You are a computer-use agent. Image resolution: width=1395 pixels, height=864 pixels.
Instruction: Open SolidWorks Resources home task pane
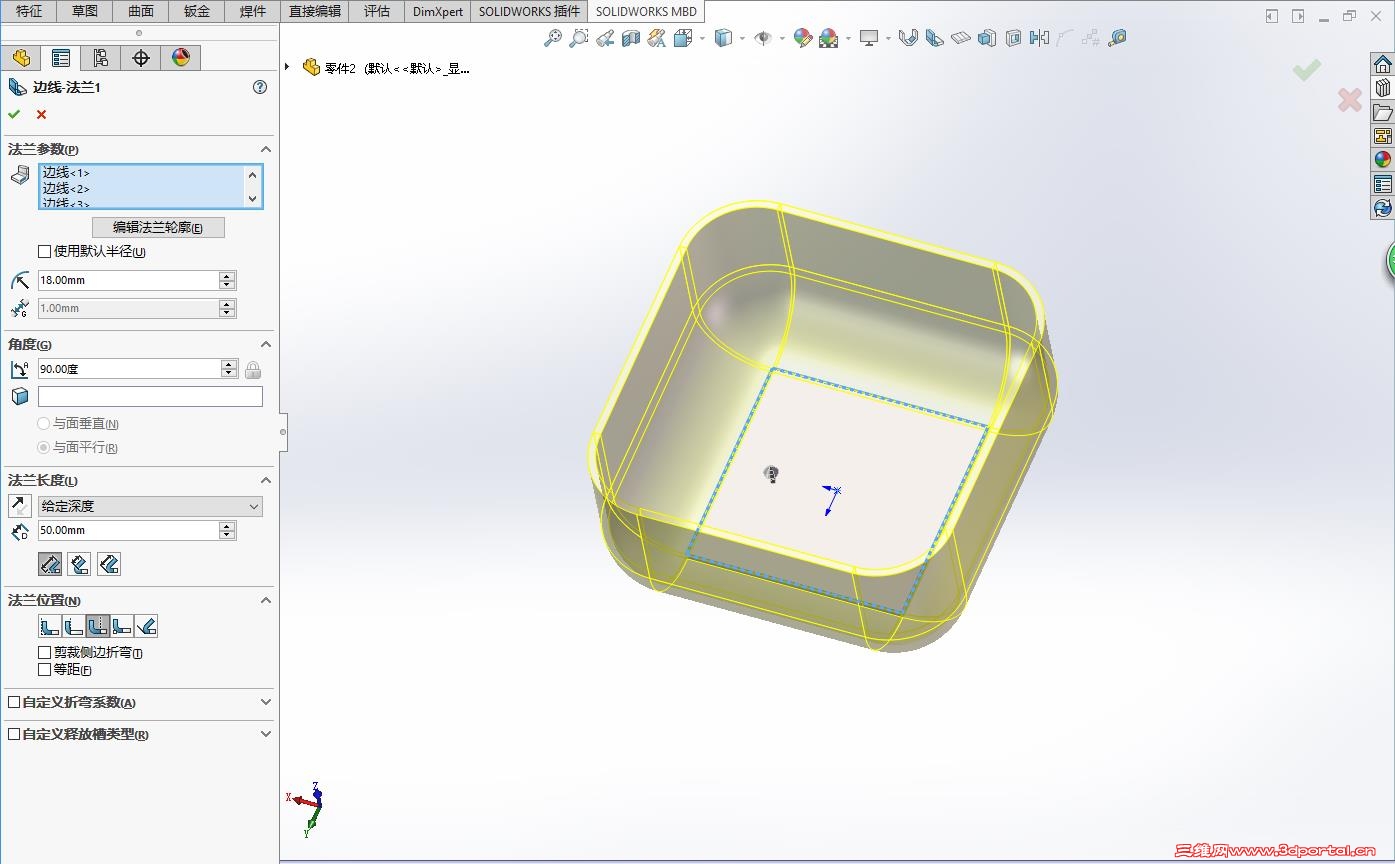coord(1383,64)
